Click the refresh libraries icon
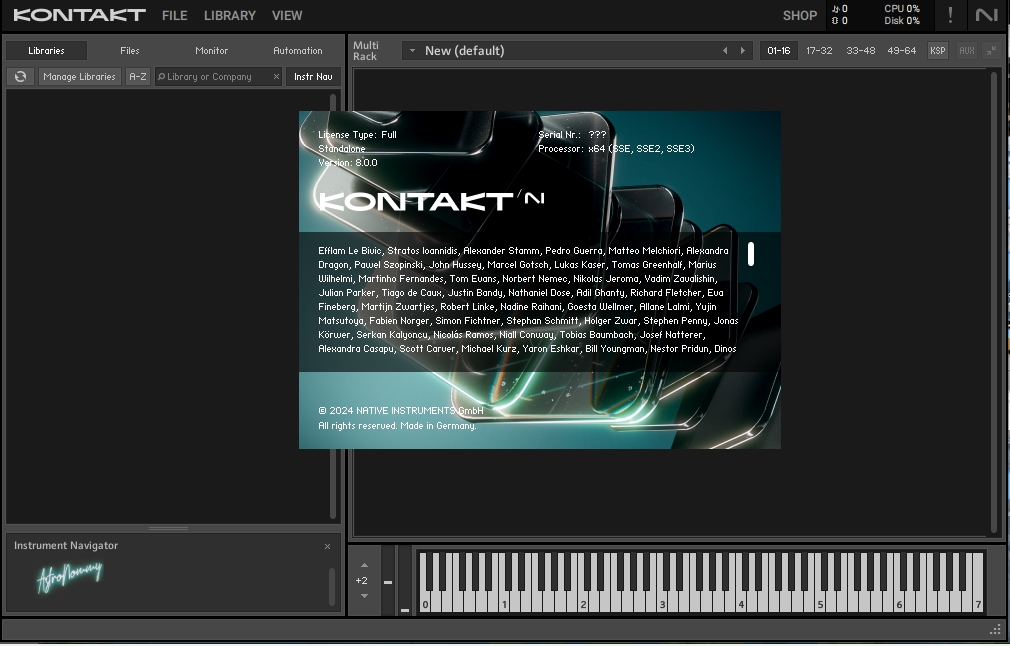Viewport: 1010px width, 646px height. pyautogui.click(x=21, y=77)
